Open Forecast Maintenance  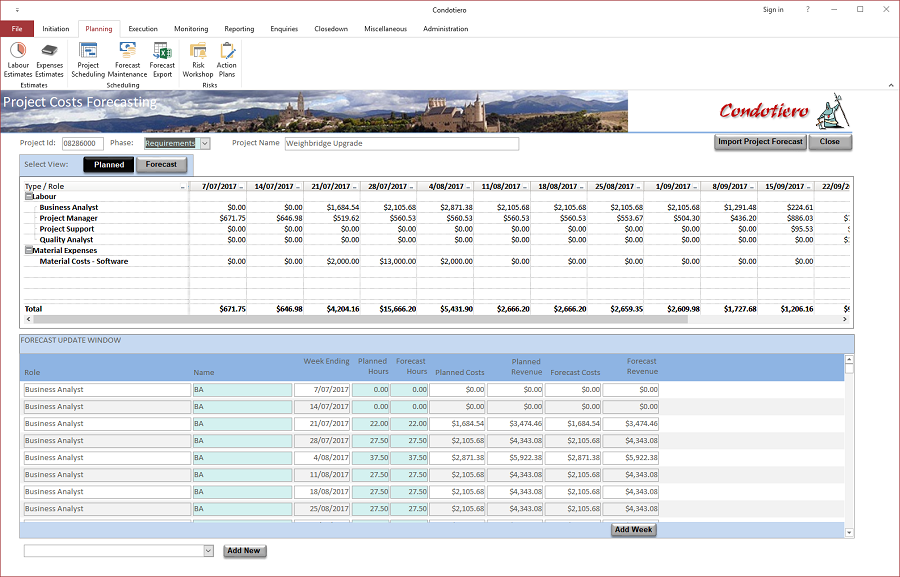click(x=127, y=60)
